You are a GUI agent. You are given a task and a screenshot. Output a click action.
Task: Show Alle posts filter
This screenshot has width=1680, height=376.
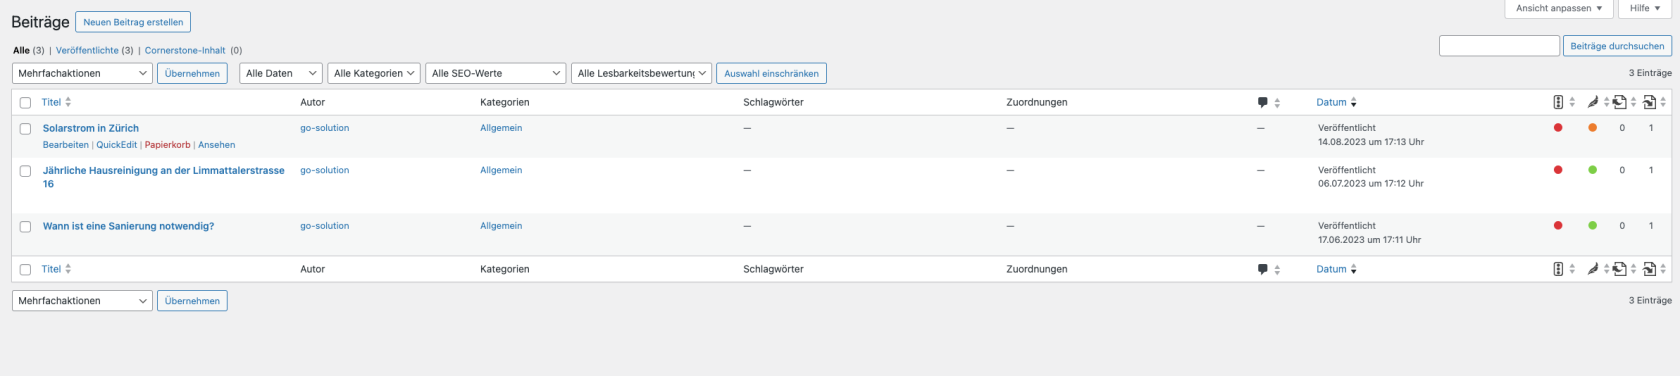click(x=21, y=50)
